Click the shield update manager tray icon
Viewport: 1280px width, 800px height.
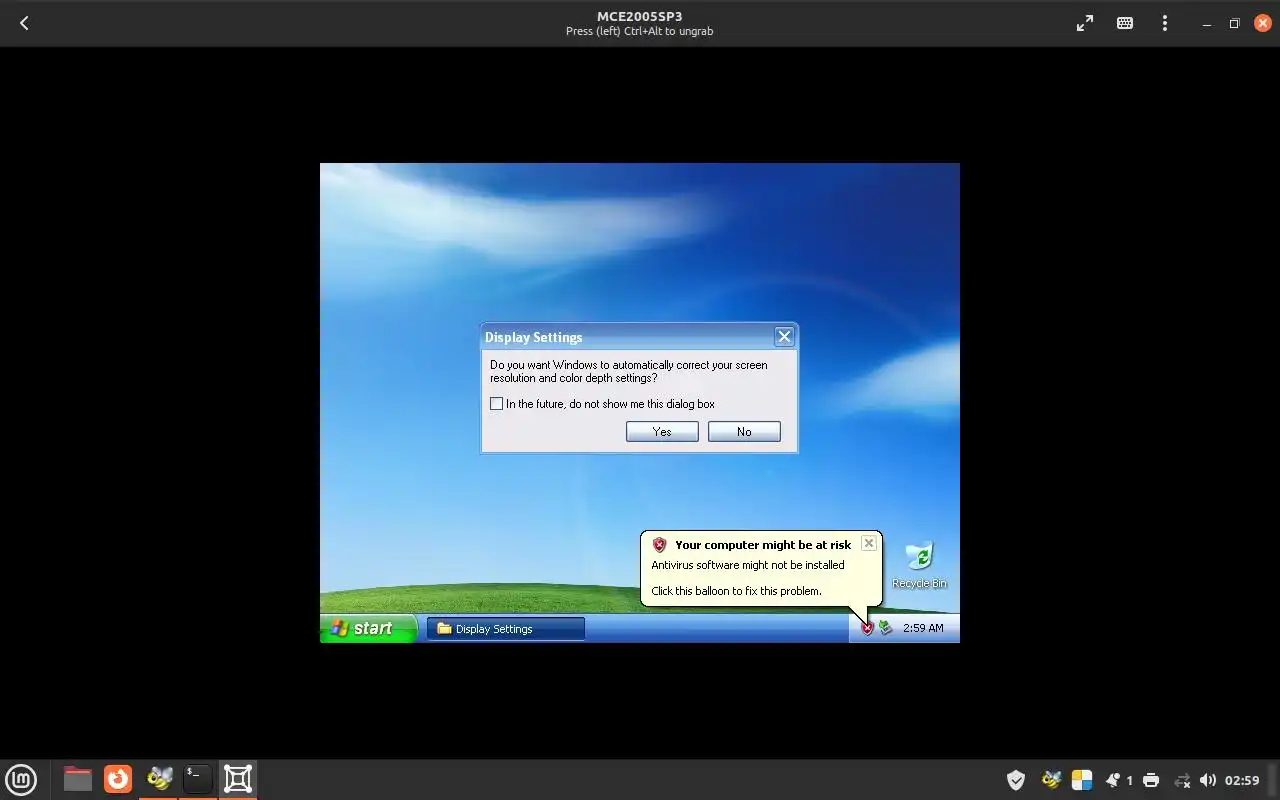tap(1016, 780)
